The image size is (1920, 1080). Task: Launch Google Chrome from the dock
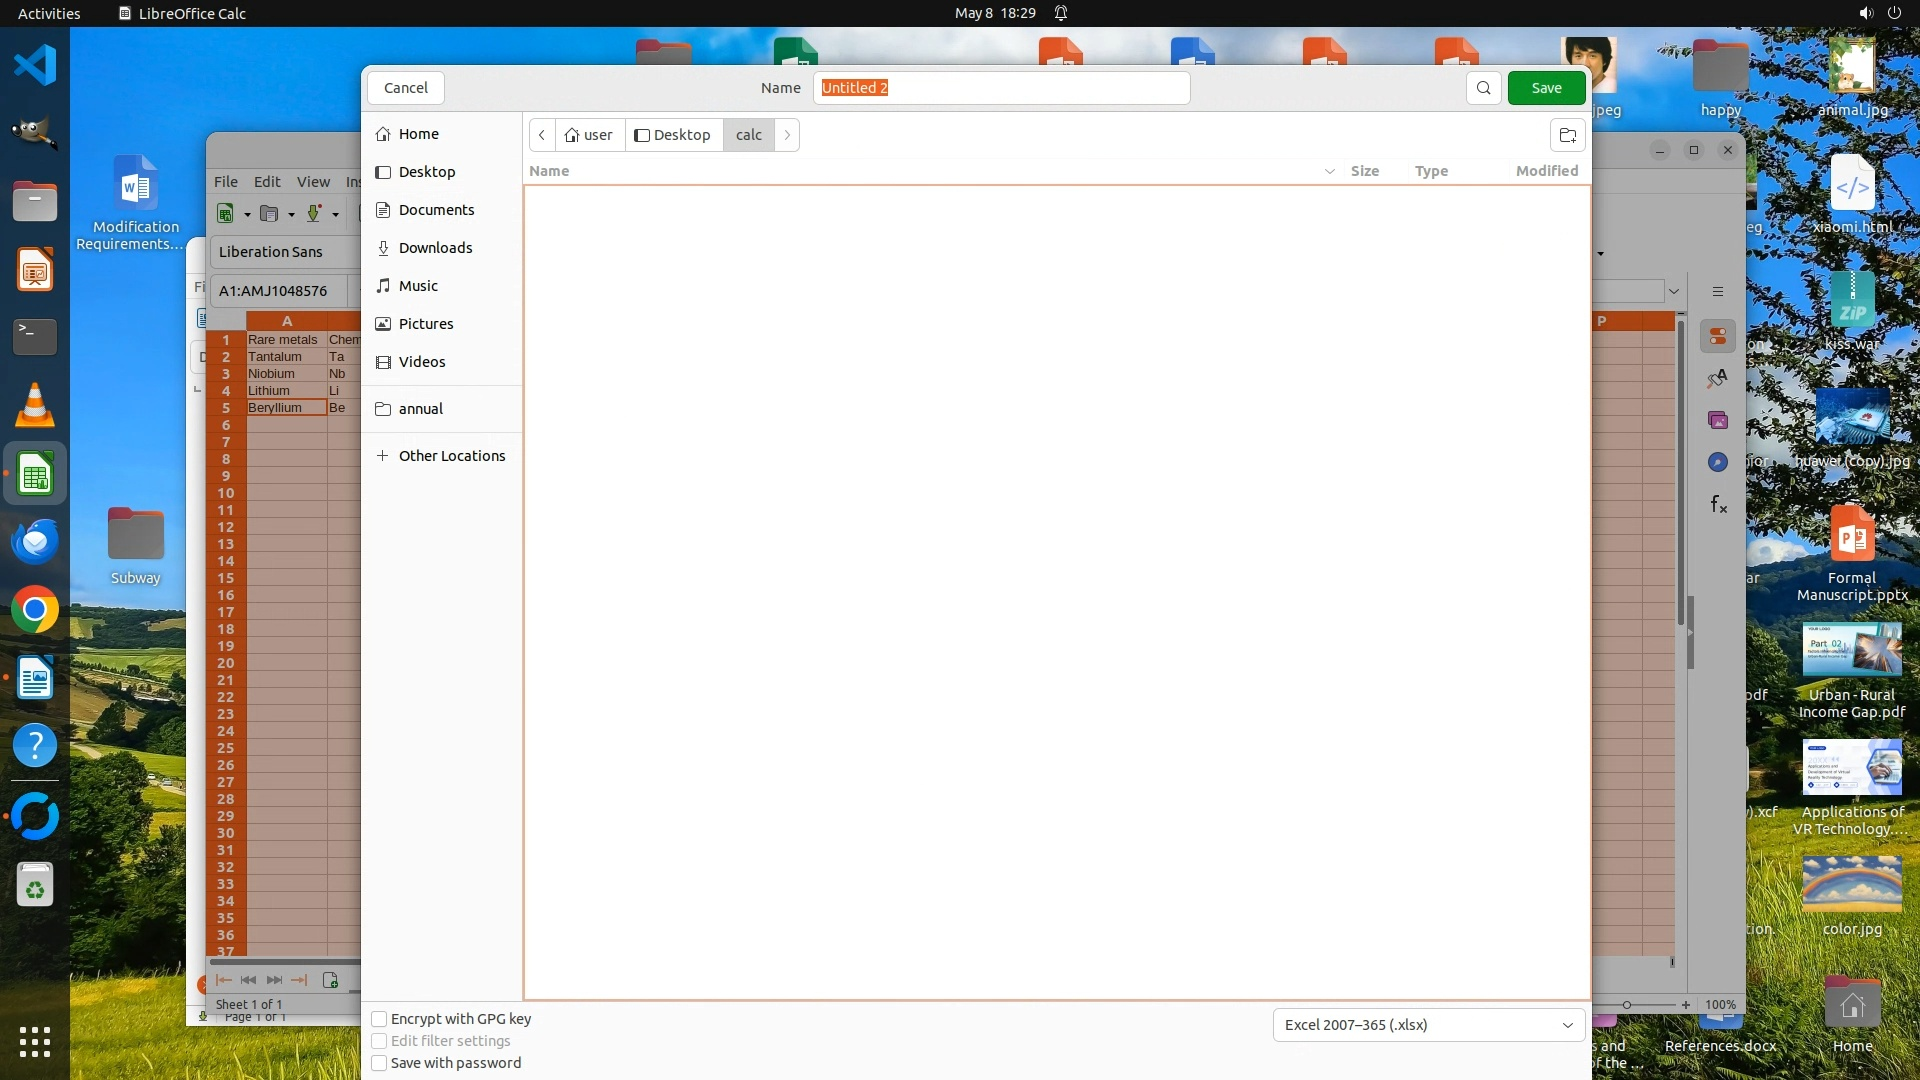[35, 610]
